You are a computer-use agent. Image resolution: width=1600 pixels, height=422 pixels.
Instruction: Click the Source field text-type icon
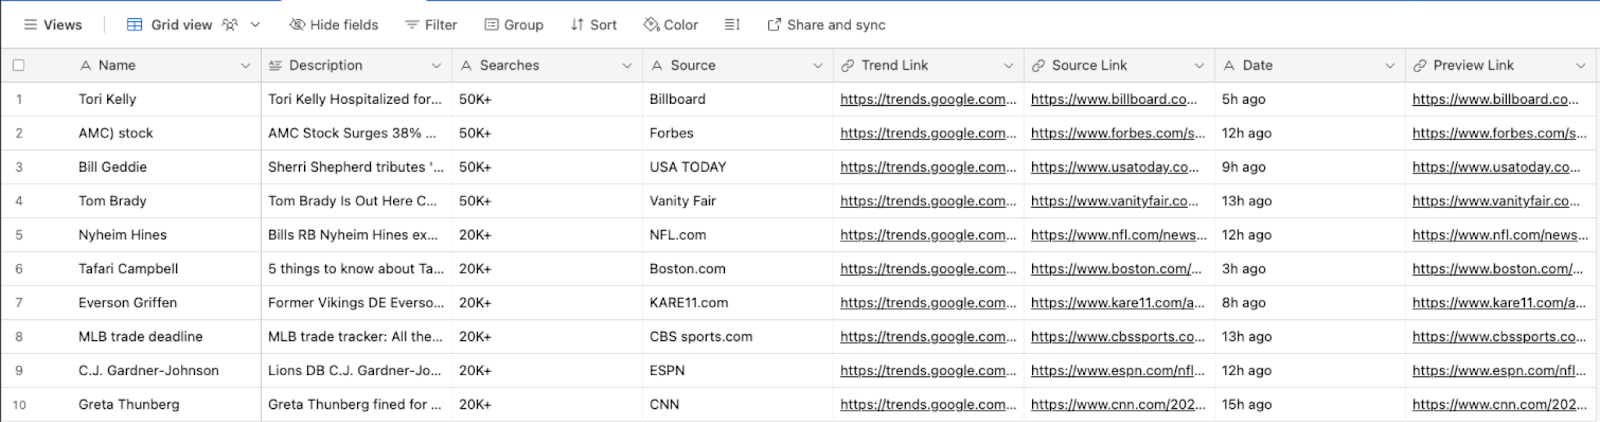coord(657,65)
